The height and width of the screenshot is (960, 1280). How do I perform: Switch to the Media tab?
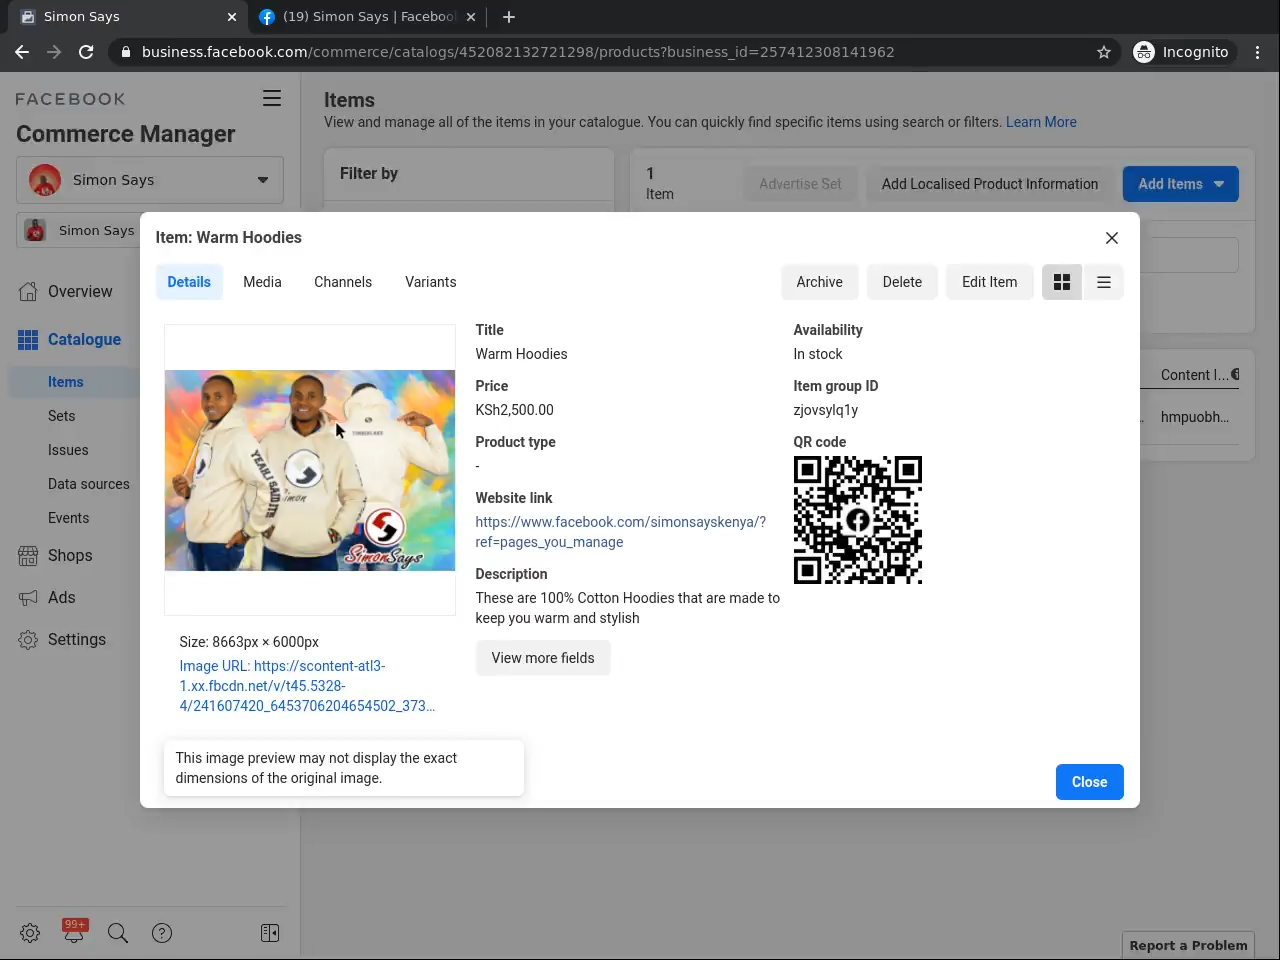pyautogui.click(x=262, y=282)
